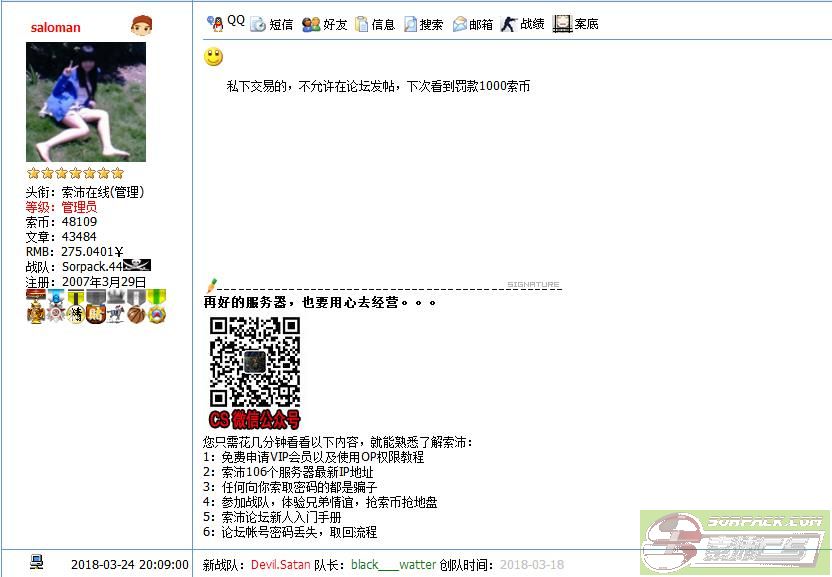This screenshot has width=832, height=577.
Task: Open the join a team 参加战队 link
Action: tap(329, 502)
